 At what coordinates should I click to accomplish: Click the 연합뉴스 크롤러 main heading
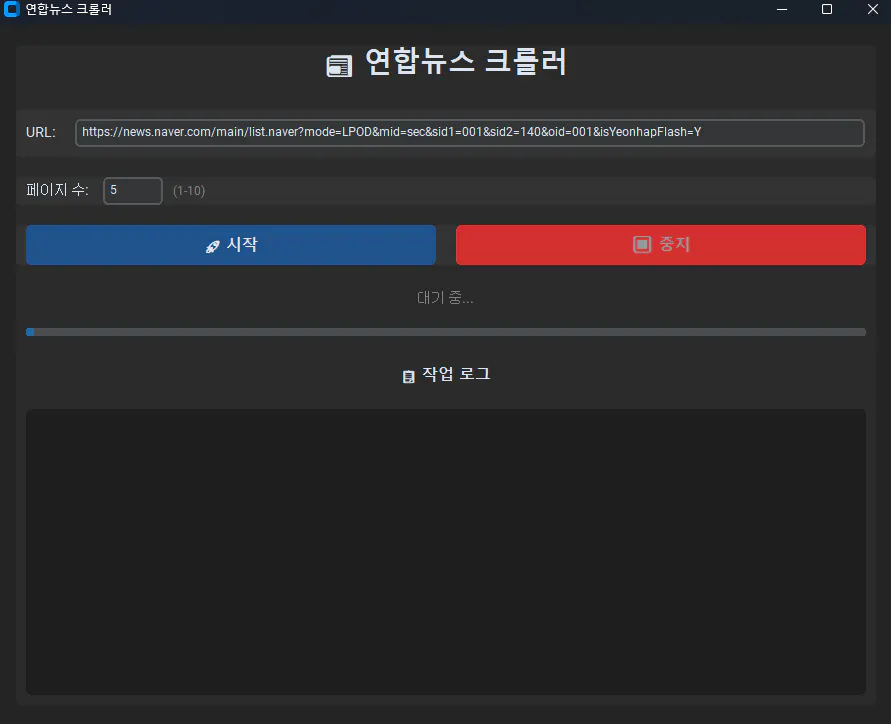click(466, 61)
